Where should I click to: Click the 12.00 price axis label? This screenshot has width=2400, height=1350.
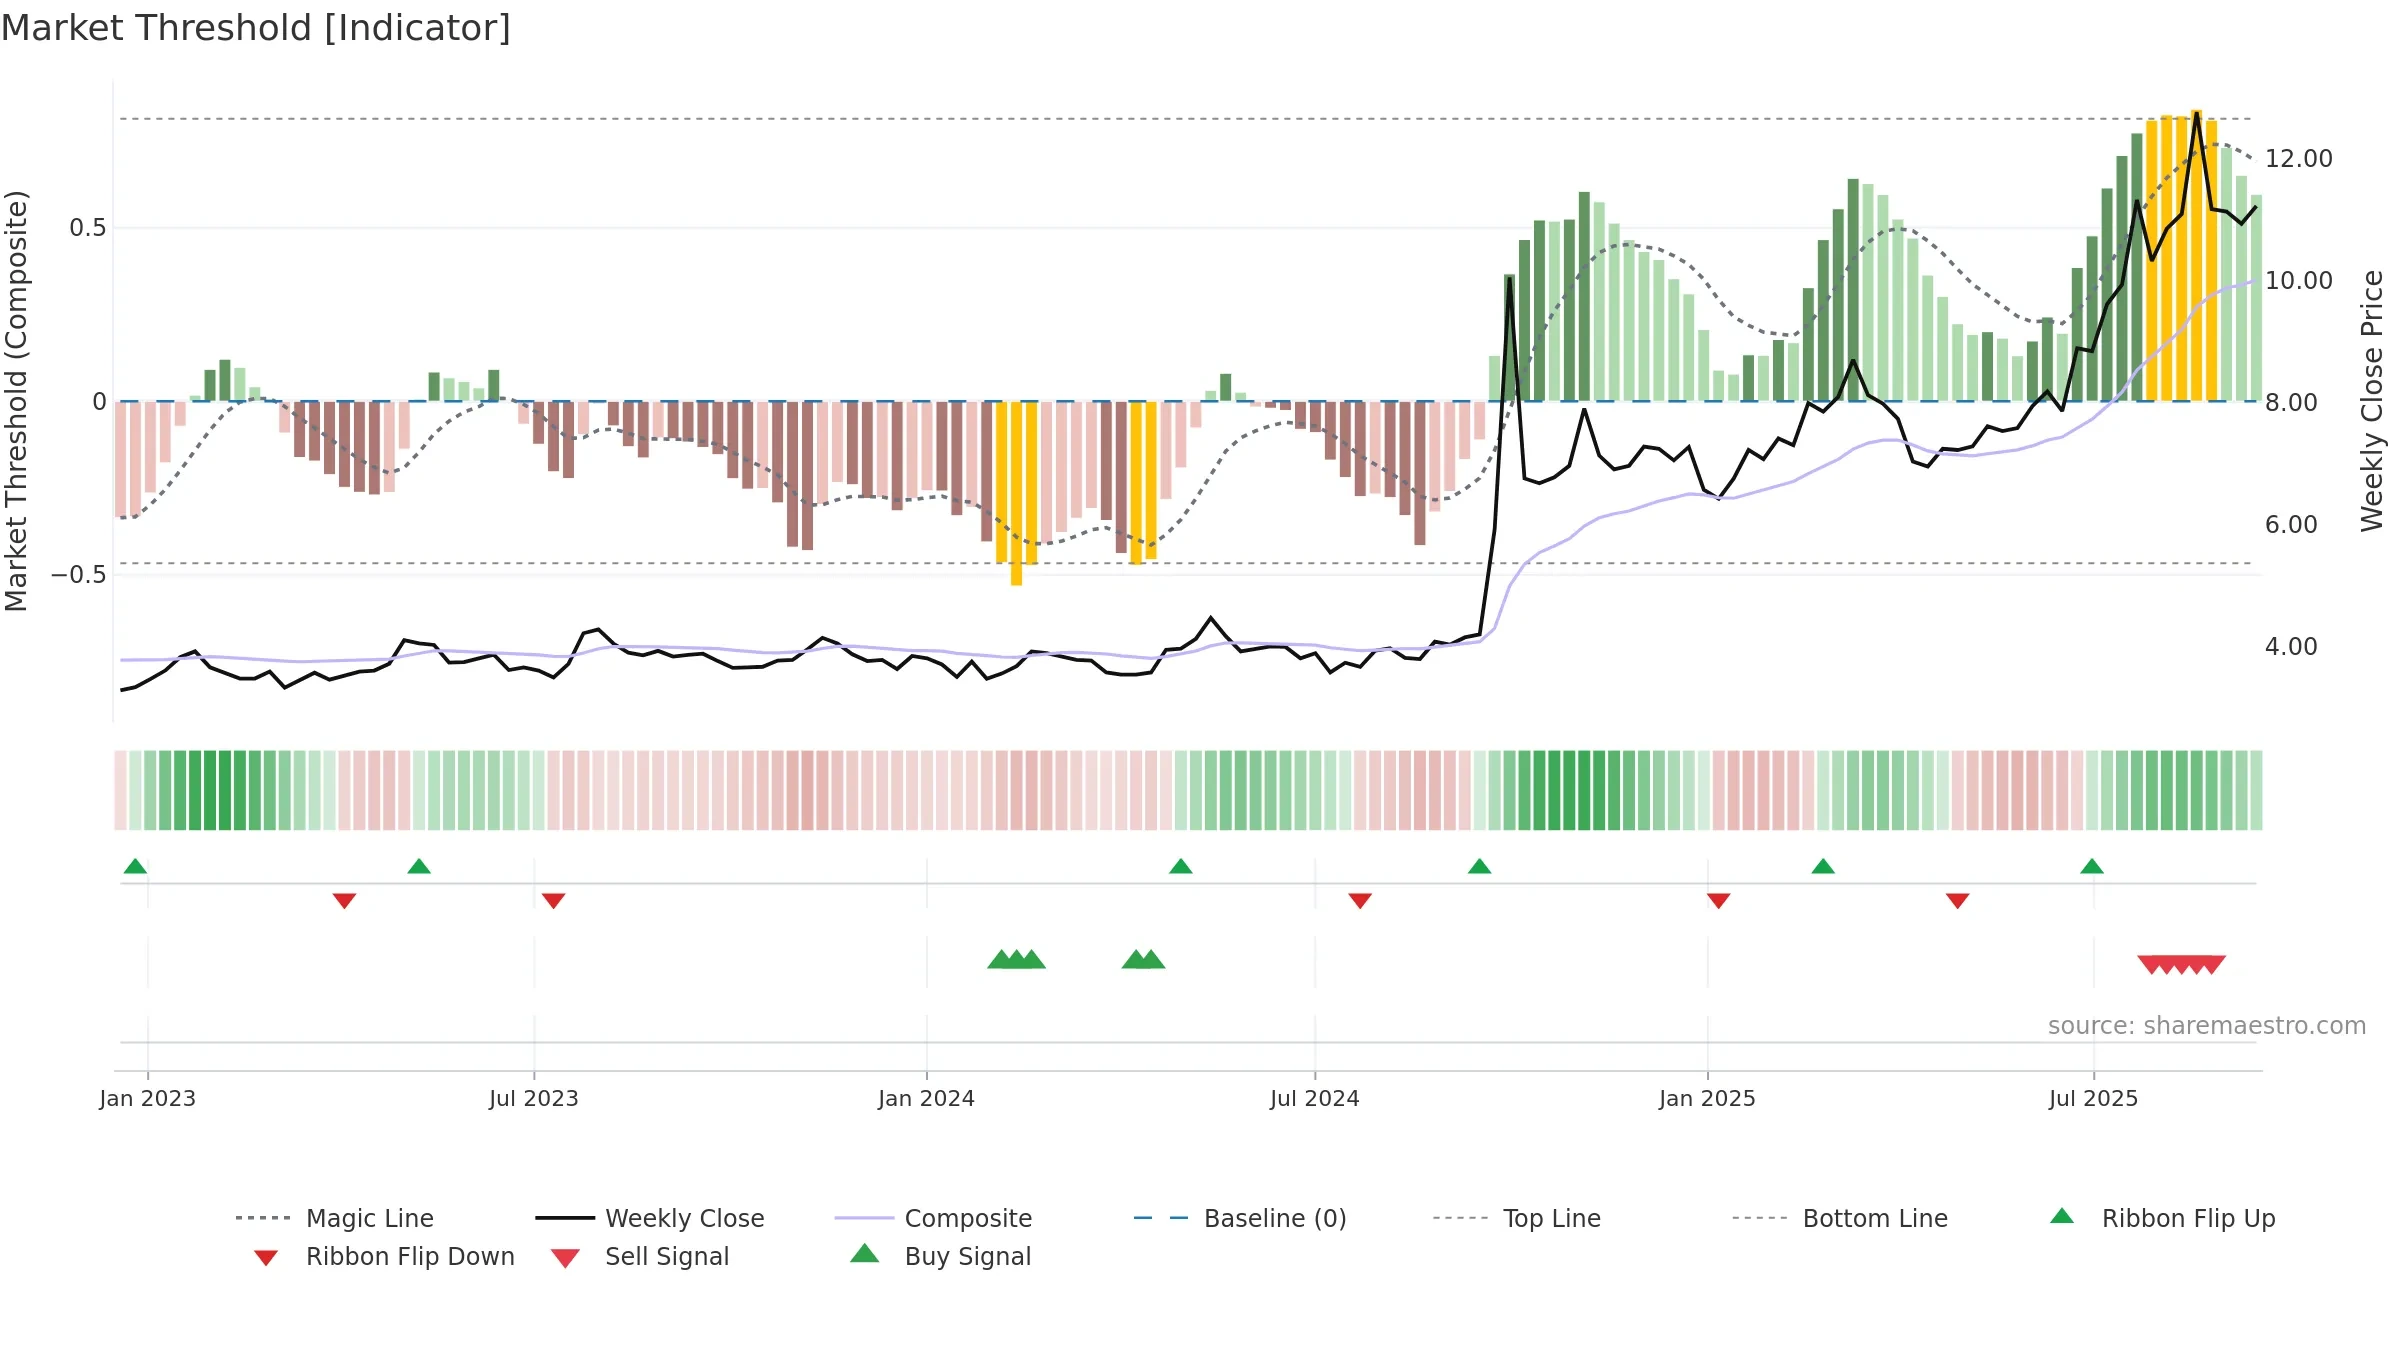tap(2299, 159)
